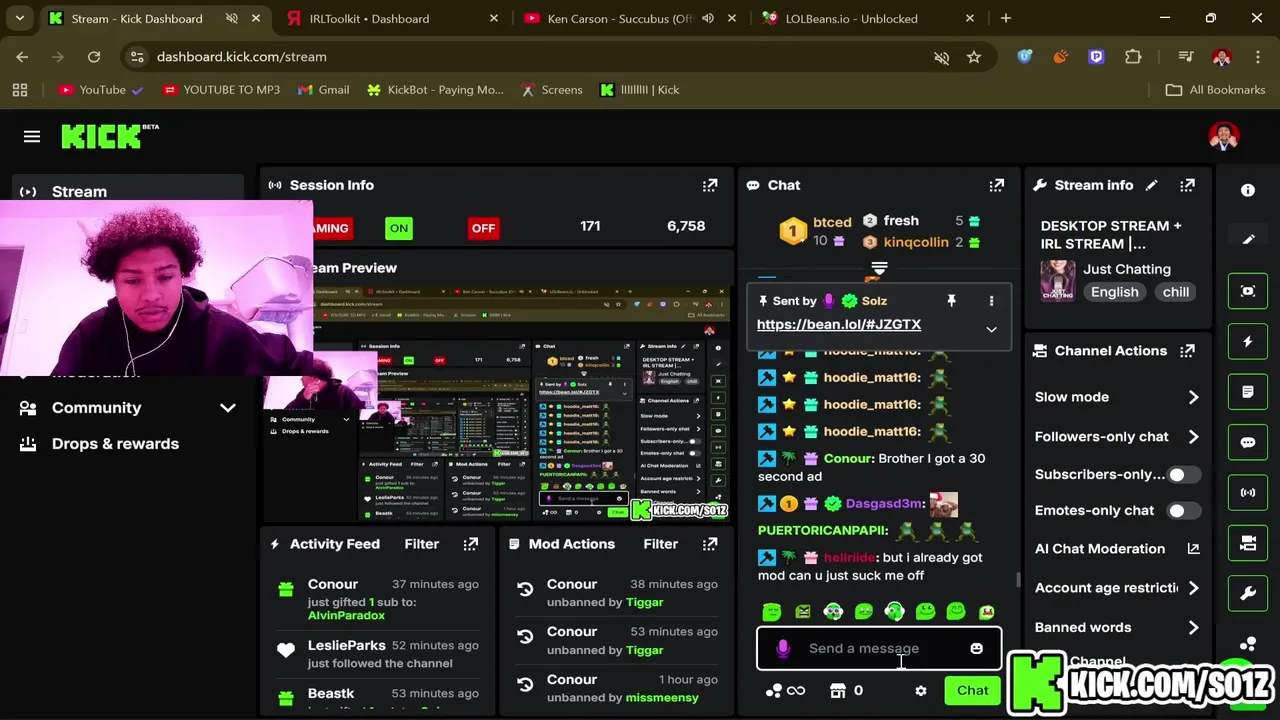Viewport: 1280px width, 720px height.
Task: Open the profile avatar at top right
Action: 1224,137
